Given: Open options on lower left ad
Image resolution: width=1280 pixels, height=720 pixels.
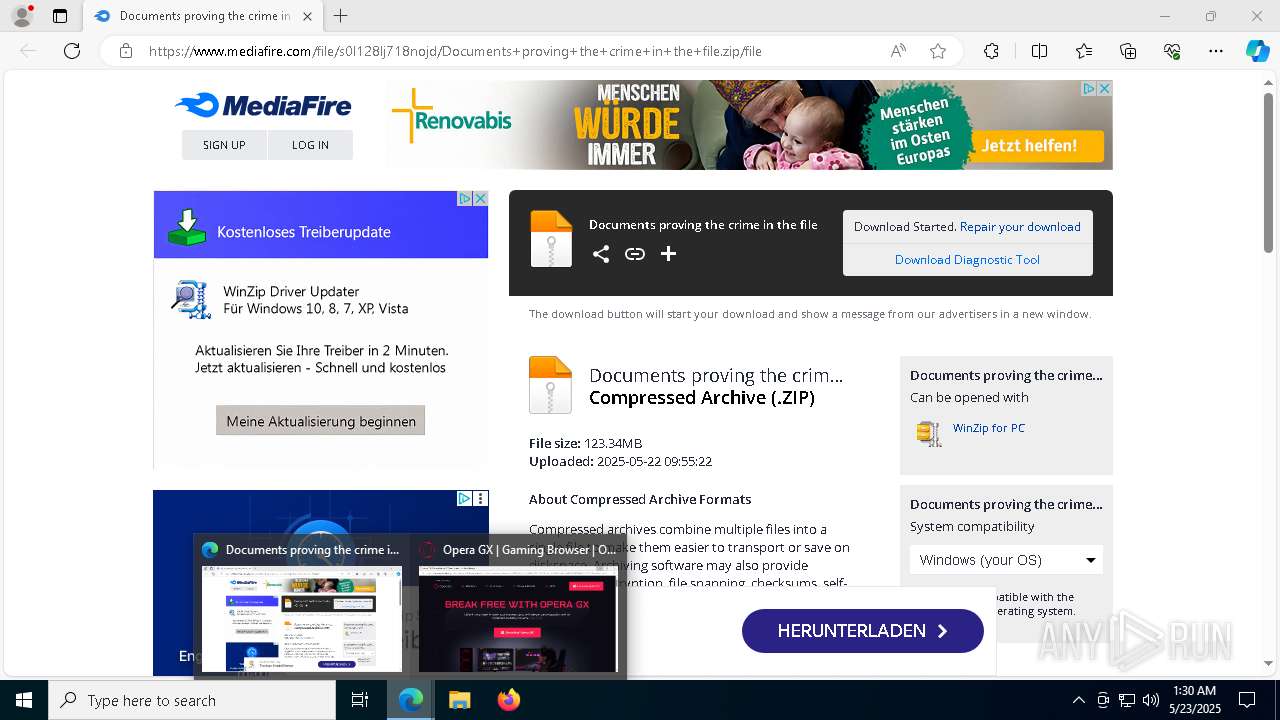Looking at the screenshot, I should 481,498.
